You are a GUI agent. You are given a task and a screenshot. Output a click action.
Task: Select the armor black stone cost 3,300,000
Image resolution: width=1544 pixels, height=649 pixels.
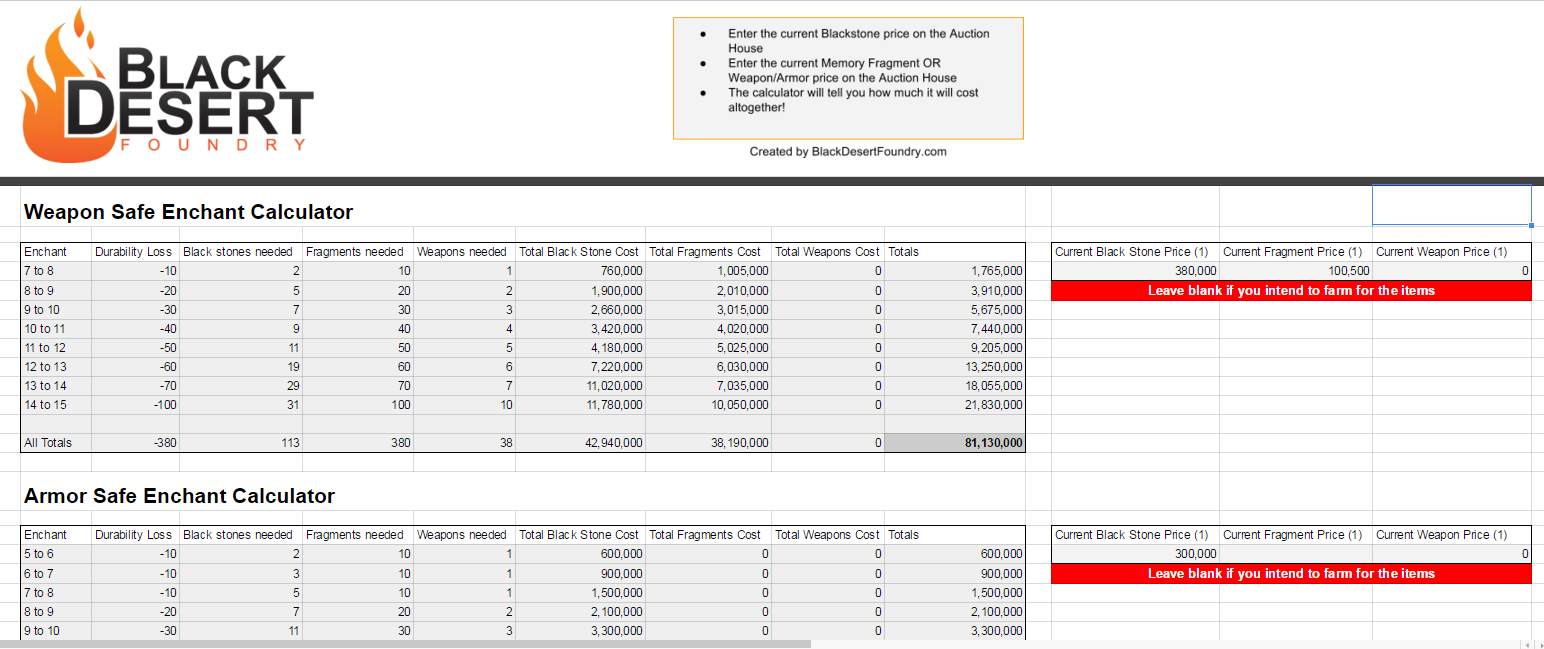click(581, 631)
